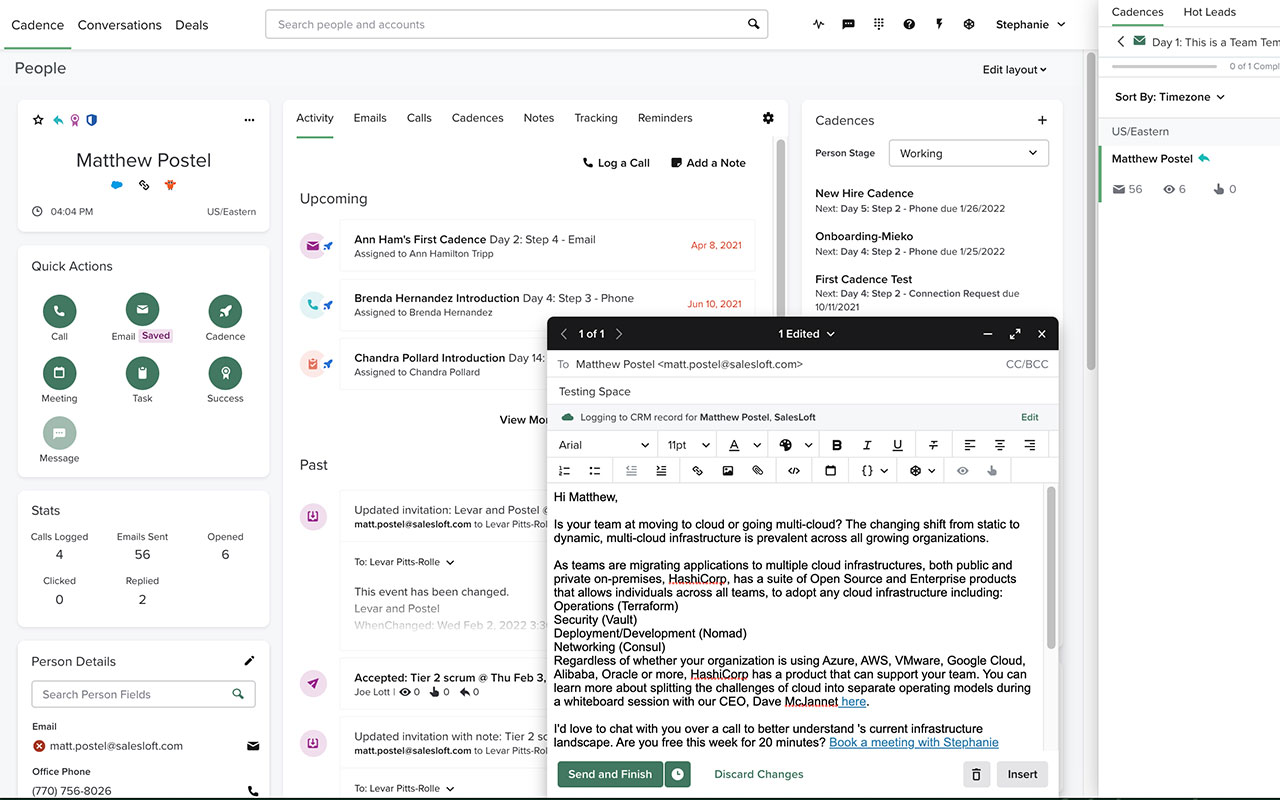Edit Person Details with pencil icon

pyautogui.click(x=249, y=661)
